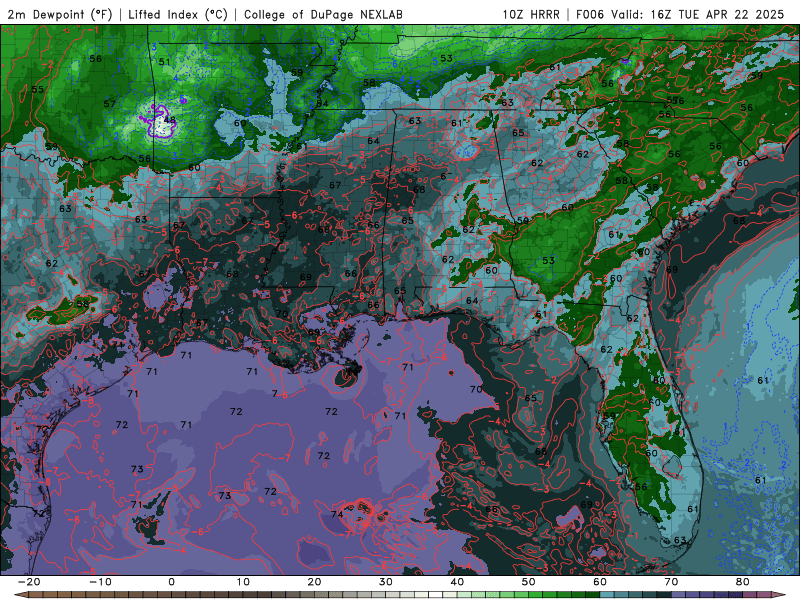Click the '0' color bar label
This screenshot has height=600, width=800.
click(171, 582)
